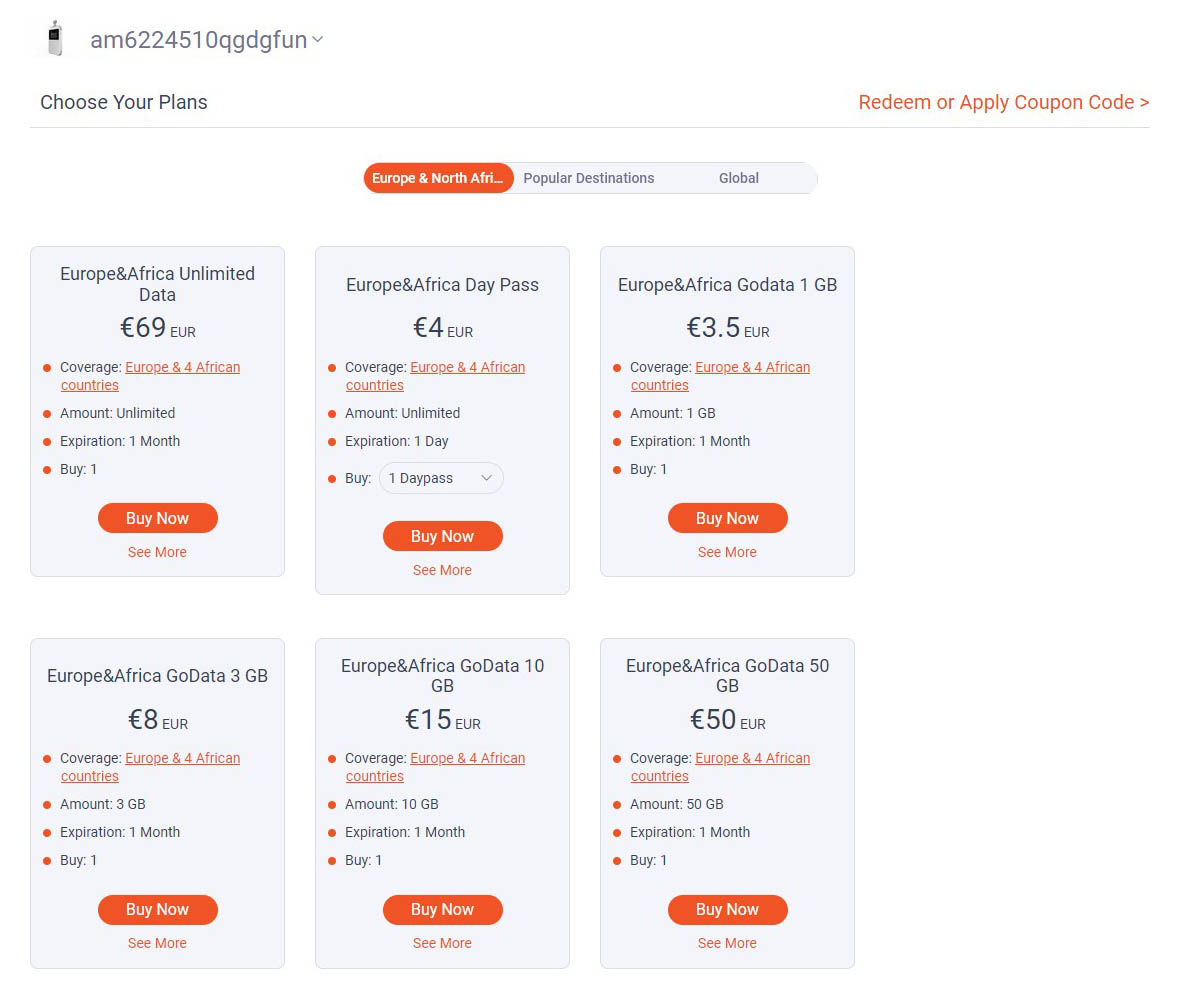The height and width of the screenshot is (990, 1180).
Task: Buy the GoData 50 GB plan
Action: point(728,910)
